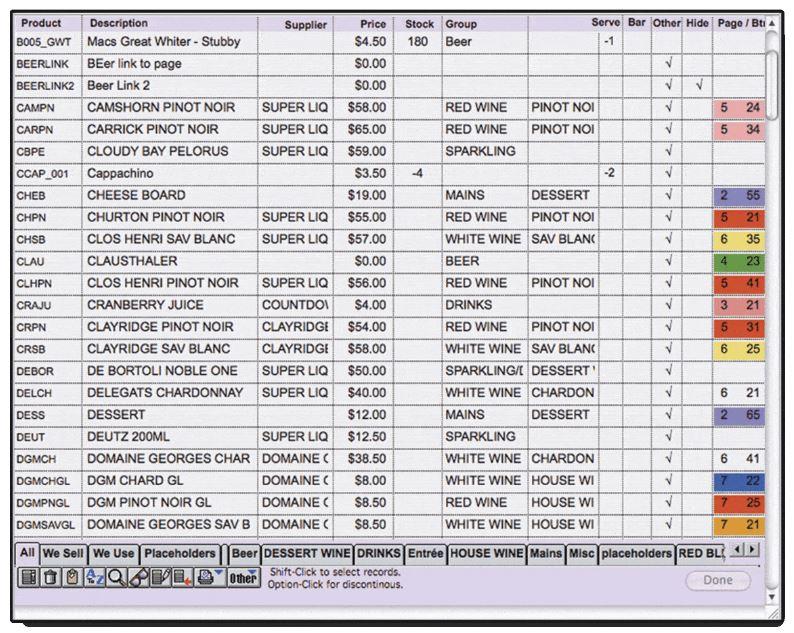
Task: Click the purple 2 55 page cell
Action: coord(739,195)
